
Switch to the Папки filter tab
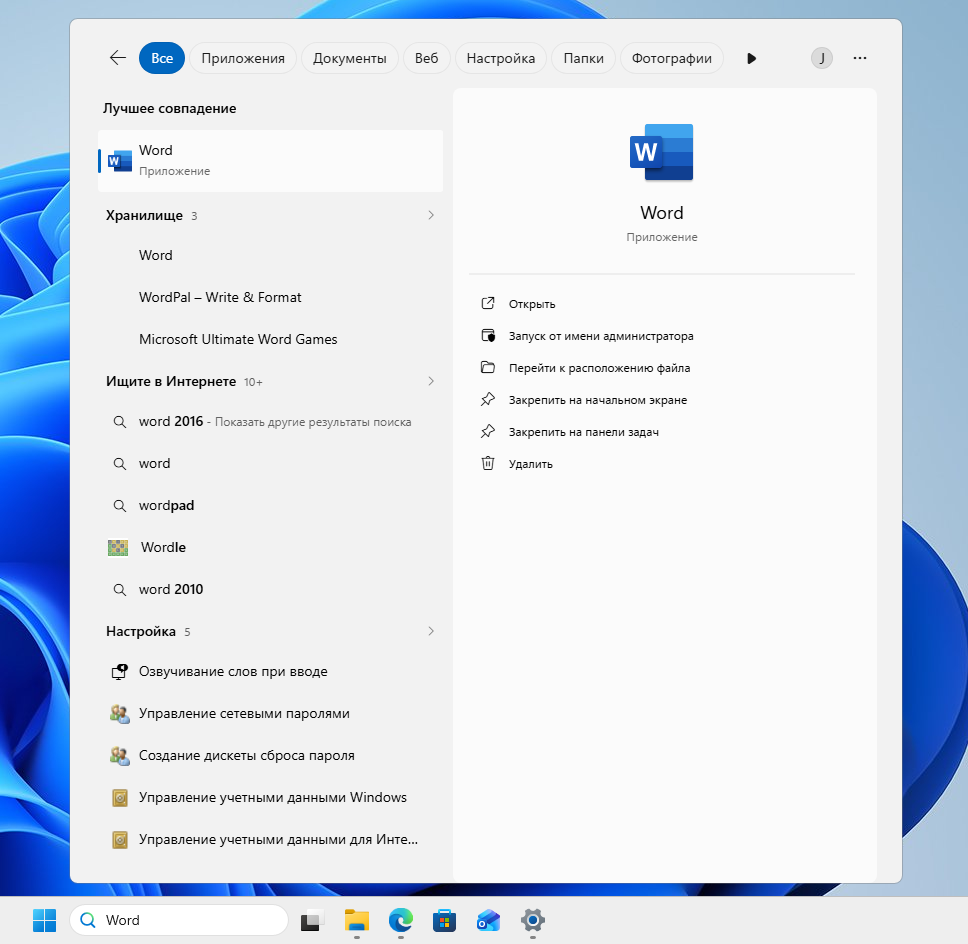pos(583,58)
